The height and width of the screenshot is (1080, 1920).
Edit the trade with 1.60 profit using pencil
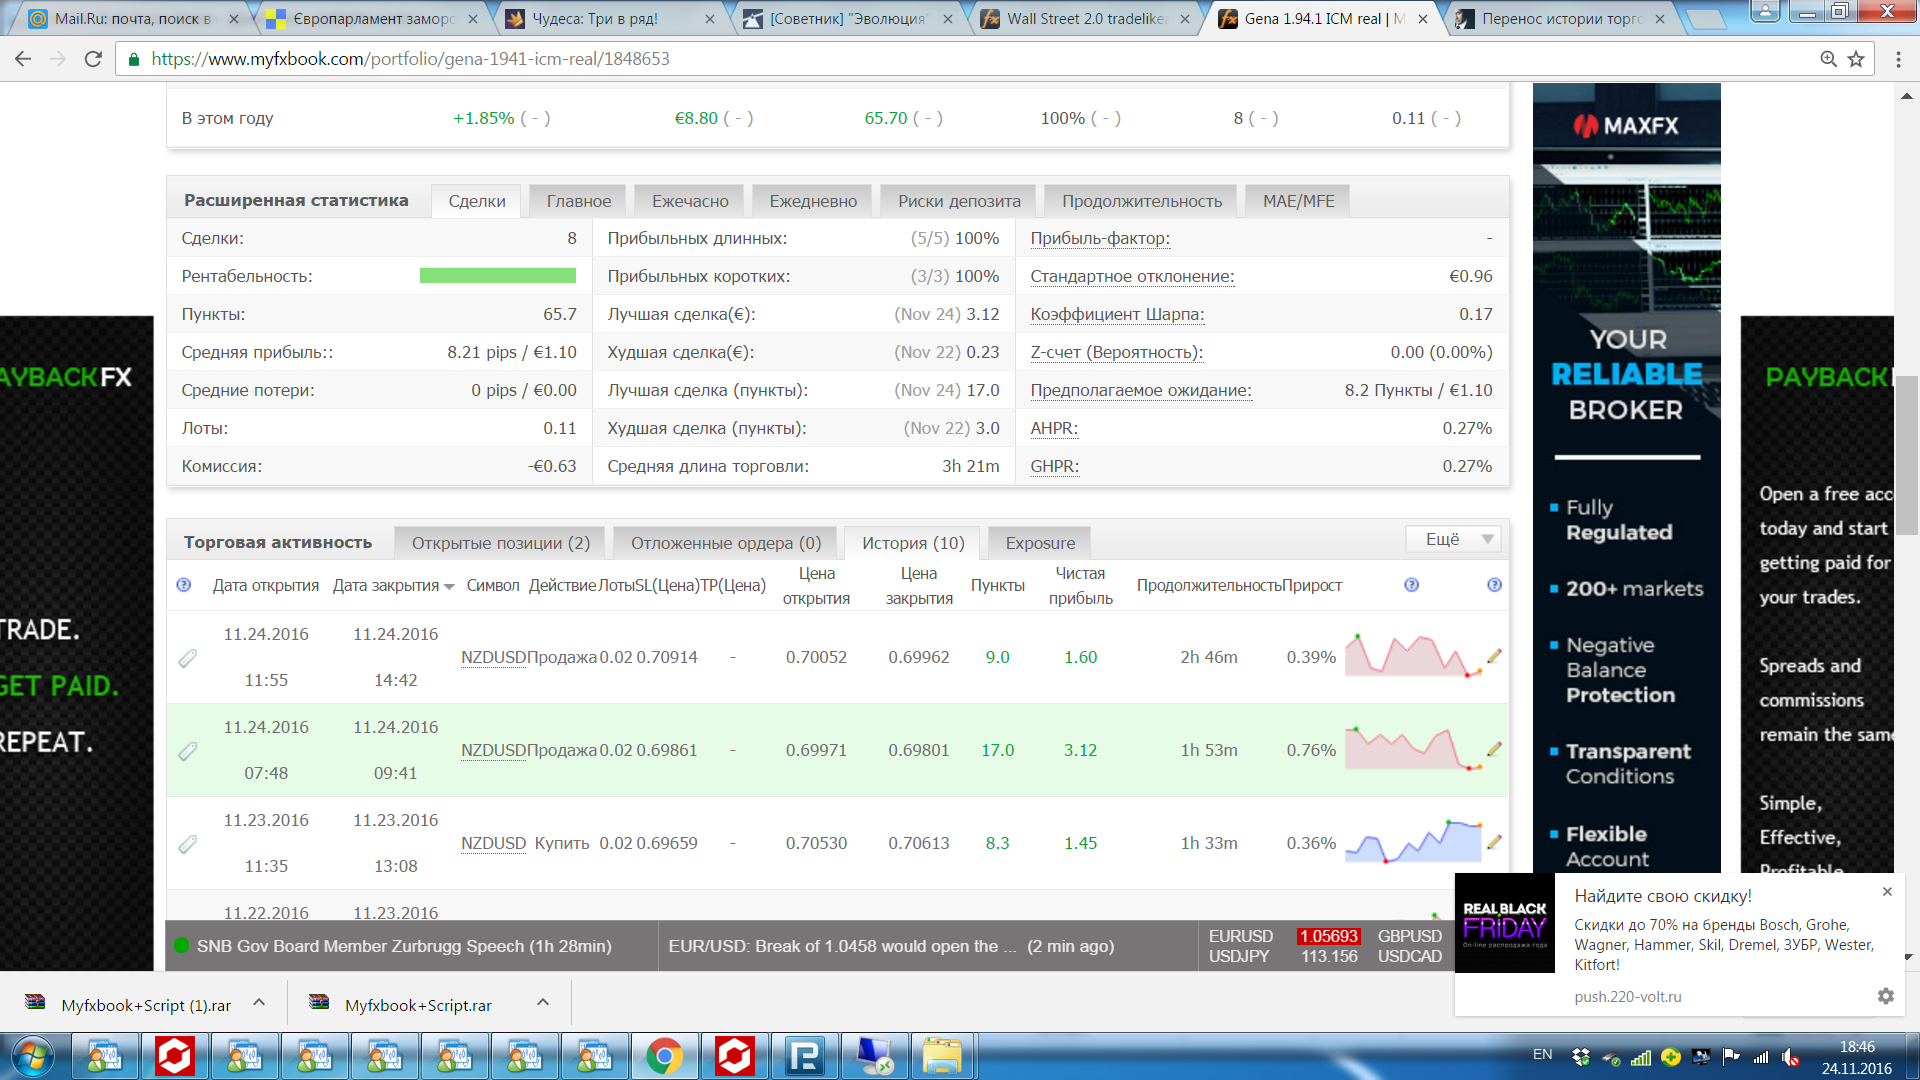[x=1494, y=656]
